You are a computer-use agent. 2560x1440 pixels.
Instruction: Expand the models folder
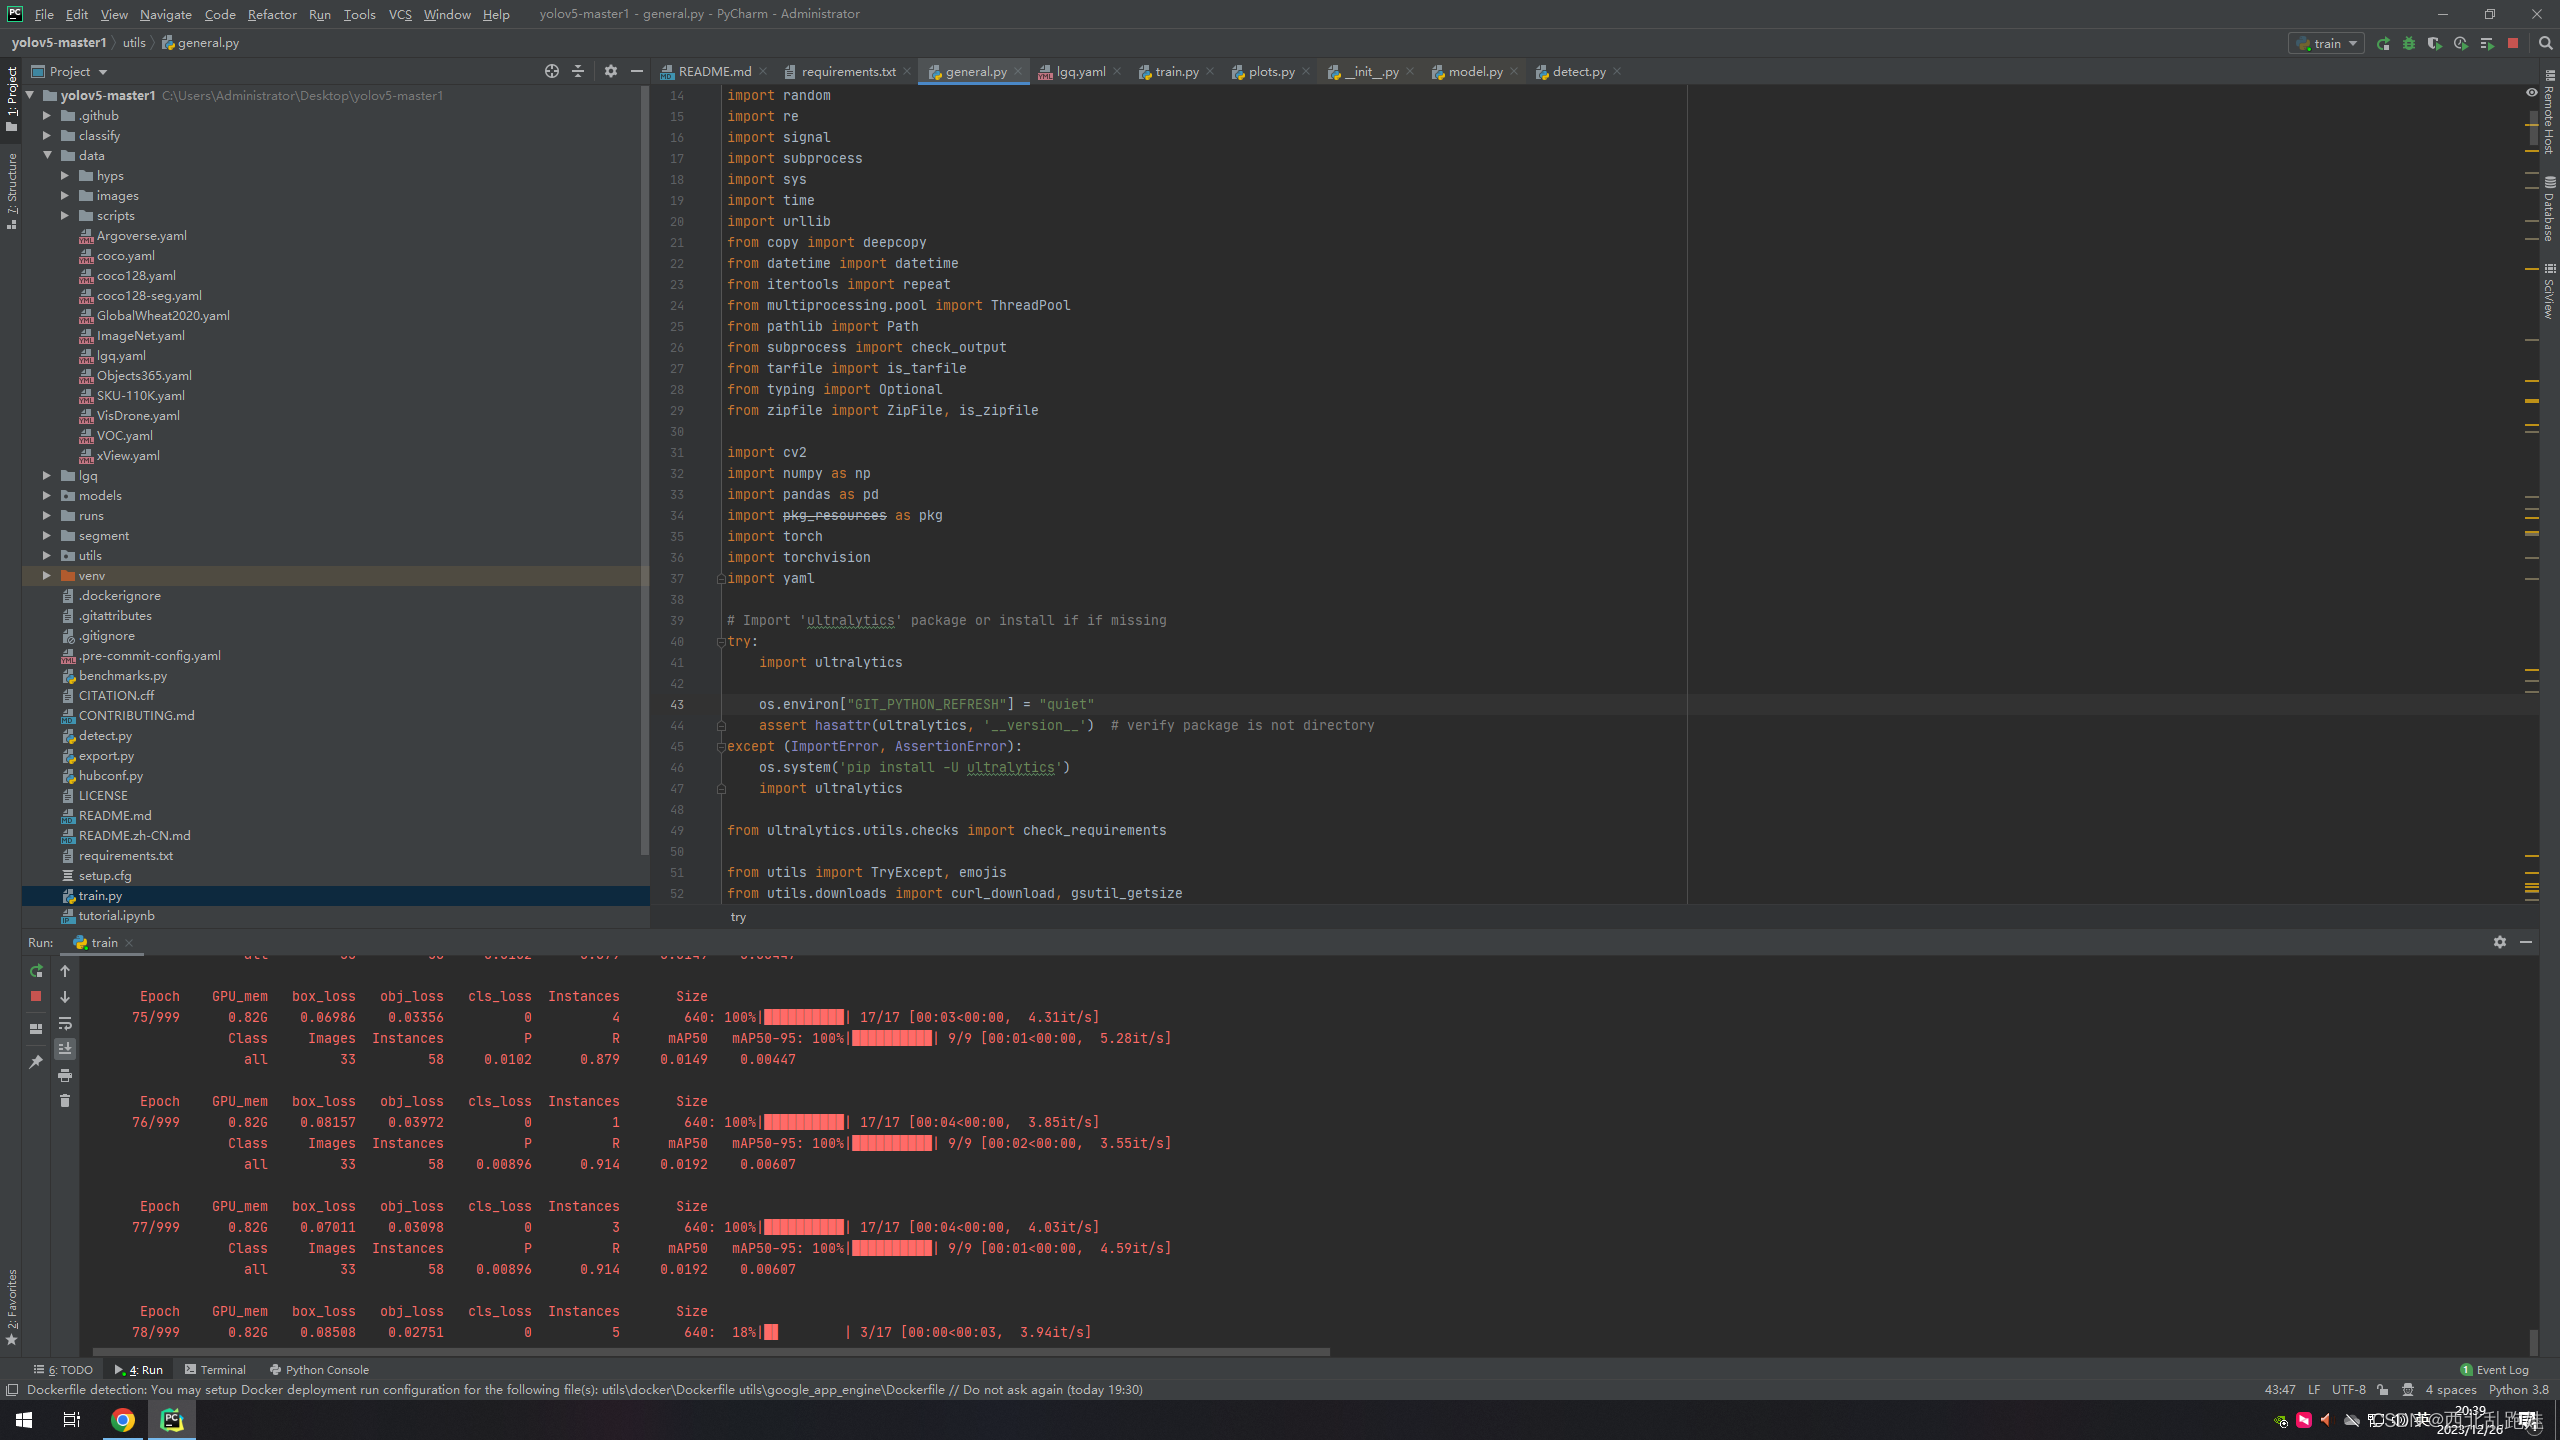[x=47, y=495]
